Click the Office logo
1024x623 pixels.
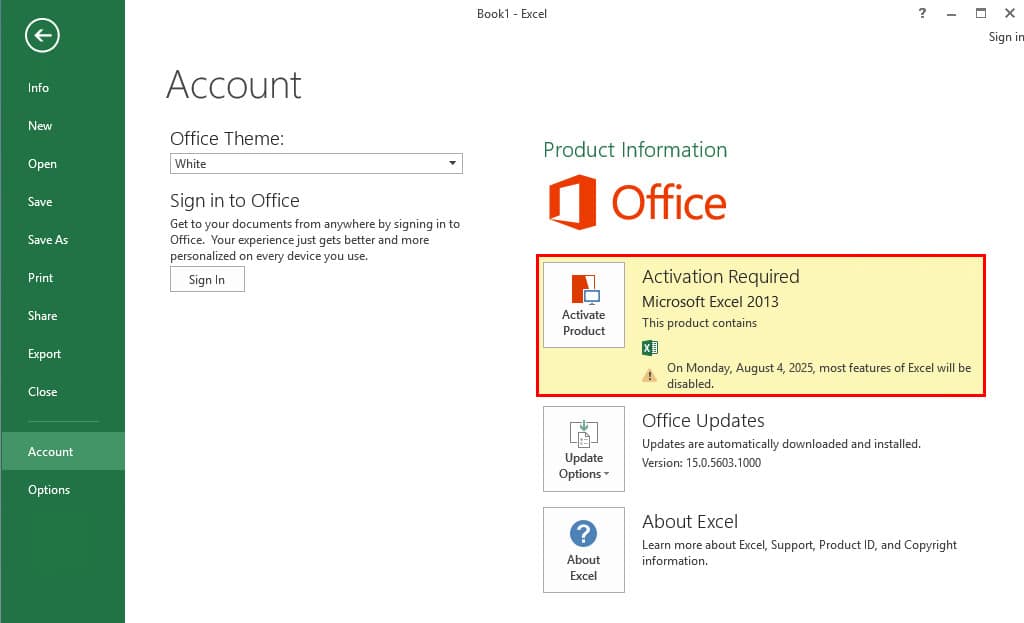(x=637, y=202)
